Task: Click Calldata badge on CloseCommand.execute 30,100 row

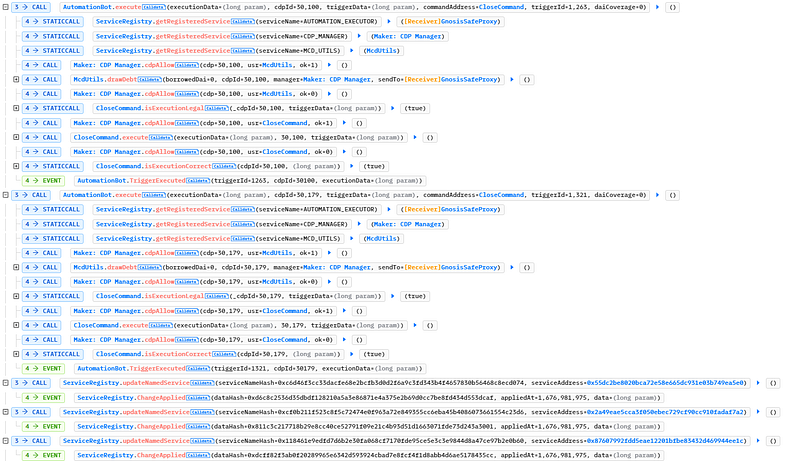Action: coord(163,137)
